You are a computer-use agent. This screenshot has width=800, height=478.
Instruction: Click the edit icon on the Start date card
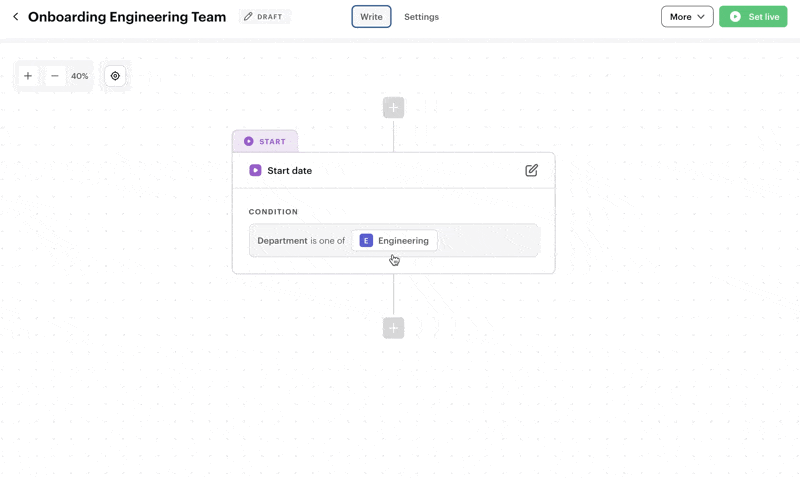tap(531, 171)
